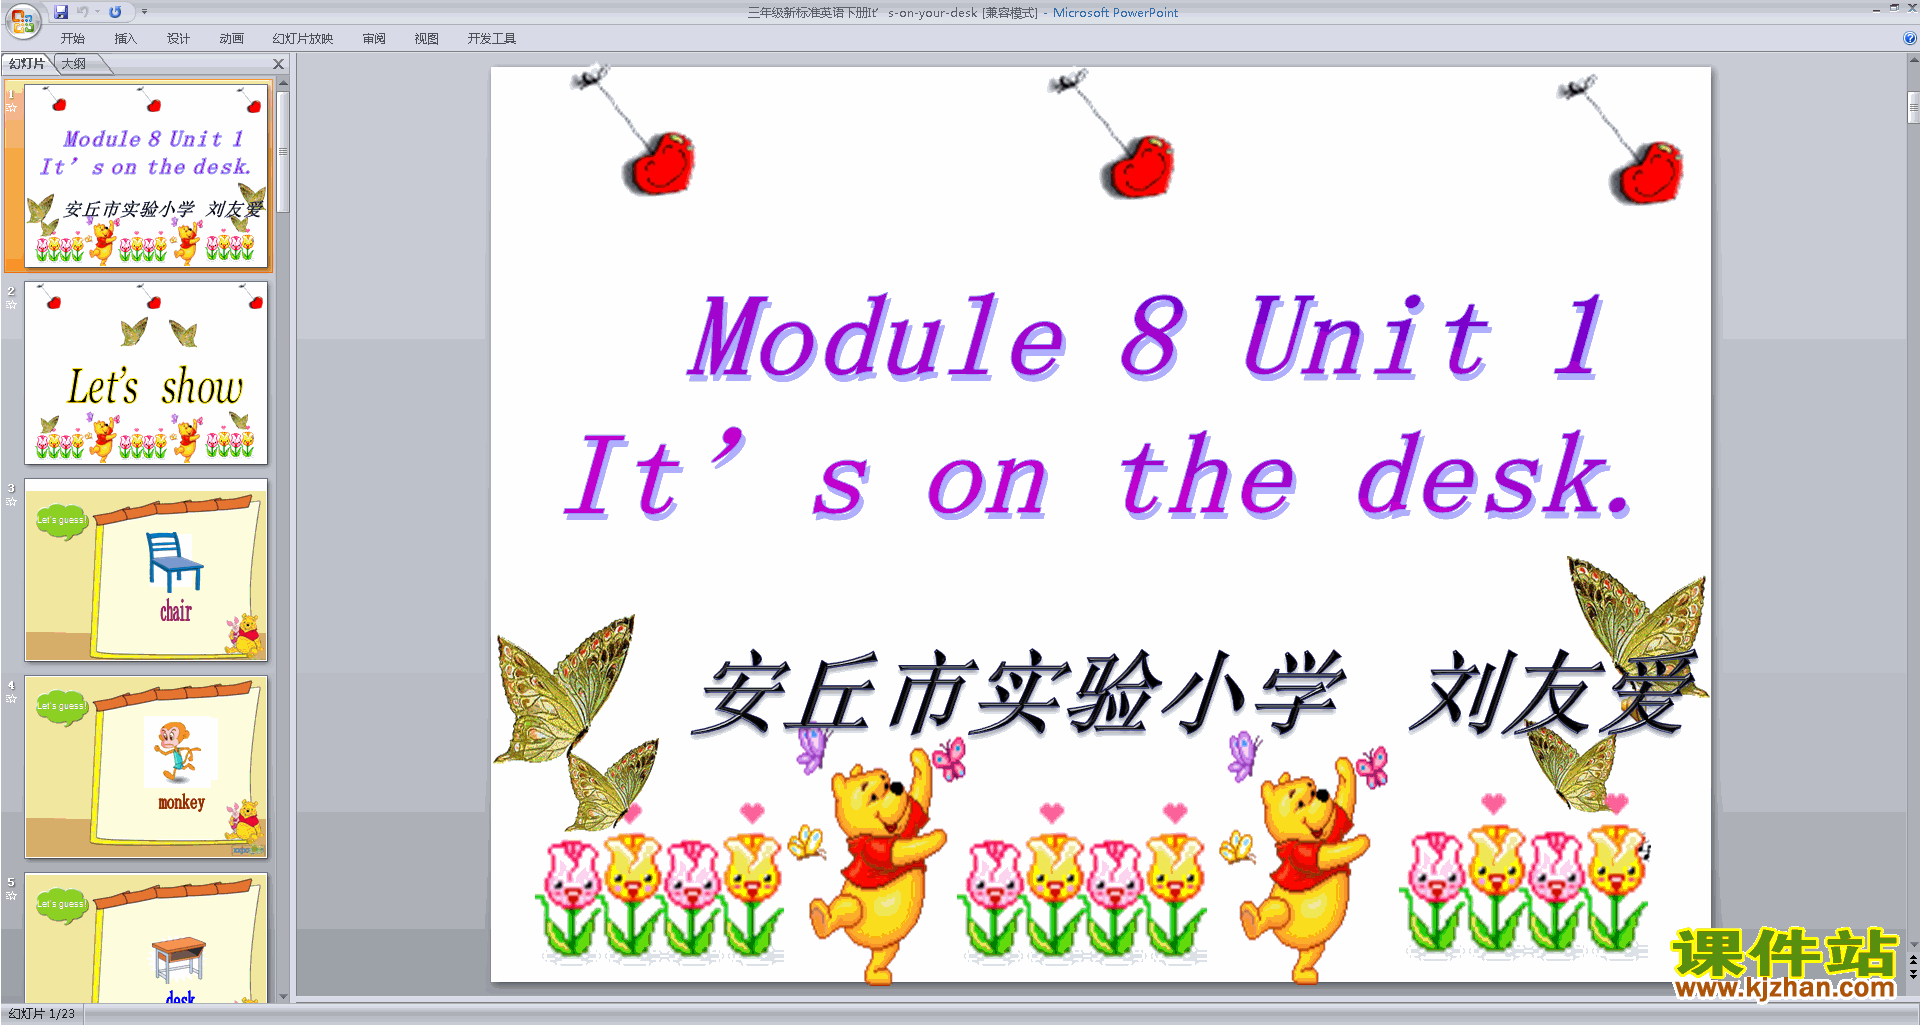Click title text Module 8 Unit 1
Image resolution: width=1920 pixels, height=1025 pixels.
click(x=1146, y=338)
